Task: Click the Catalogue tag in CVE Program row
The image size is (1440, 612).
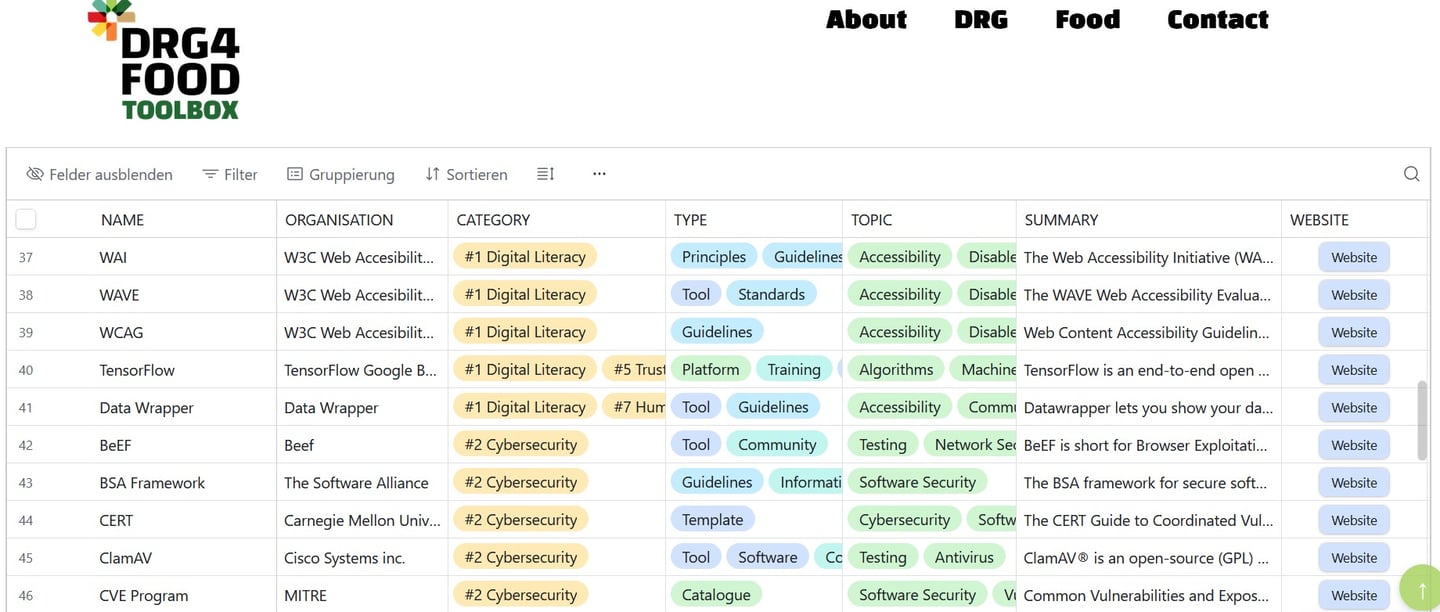Action: [x=716, y=595]
